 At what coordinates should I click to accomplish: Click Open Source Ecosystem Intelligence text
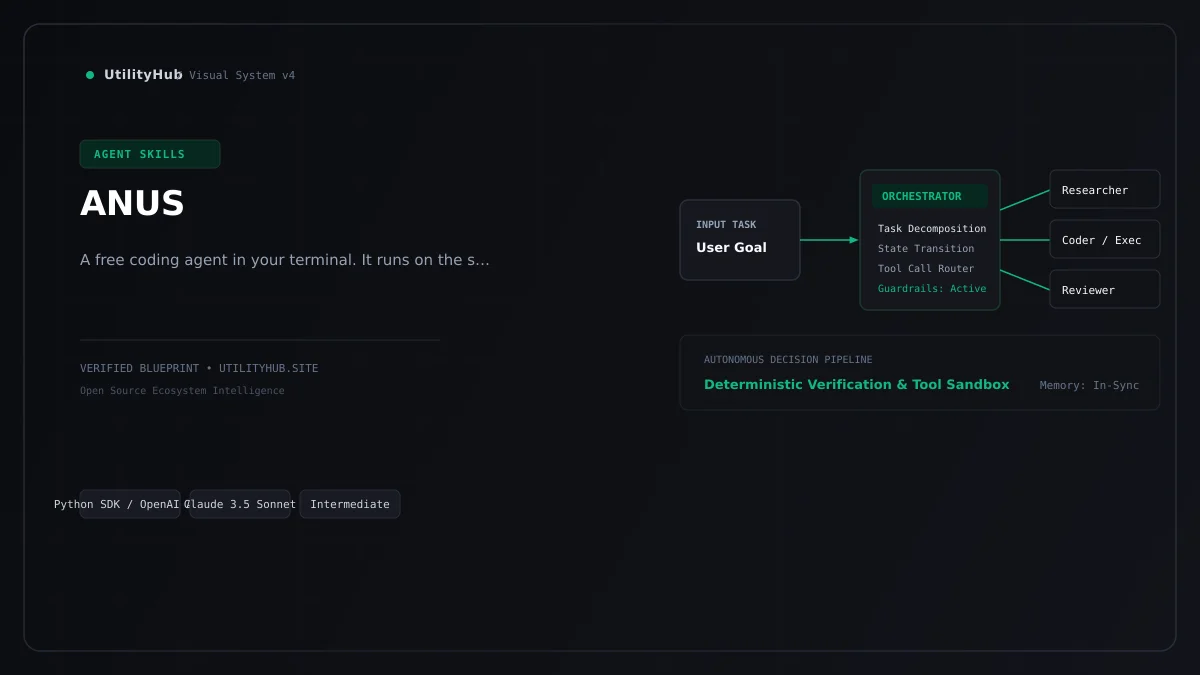tap(182, 391)
